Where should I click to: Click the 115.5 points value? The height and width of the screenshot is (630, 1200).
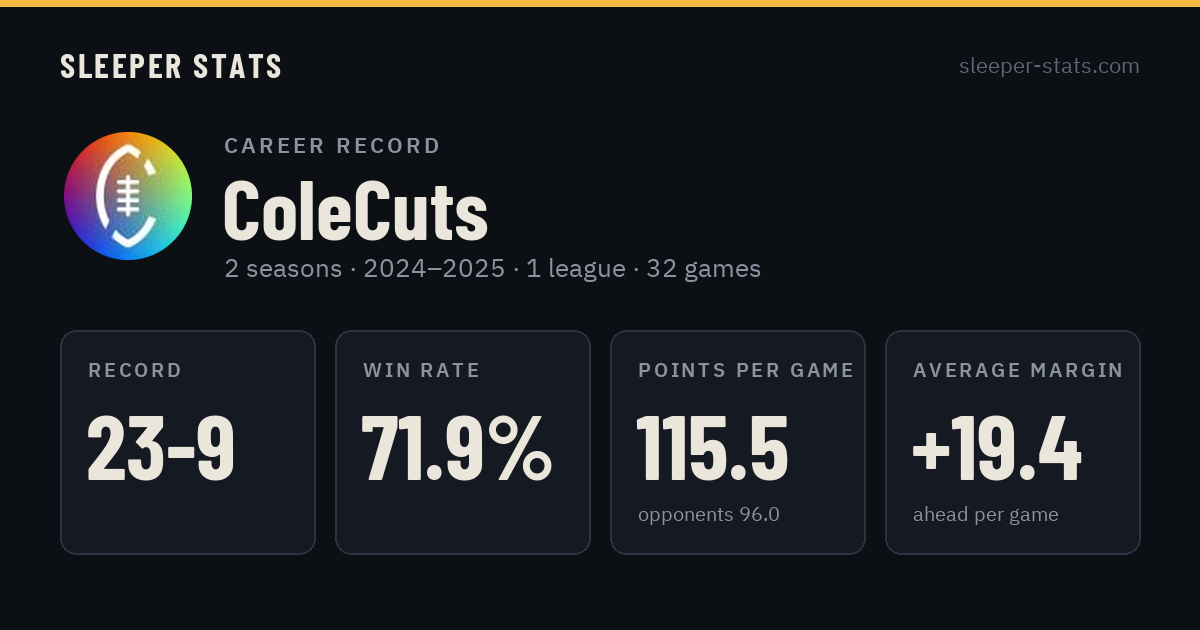click(x=713, y=448)
